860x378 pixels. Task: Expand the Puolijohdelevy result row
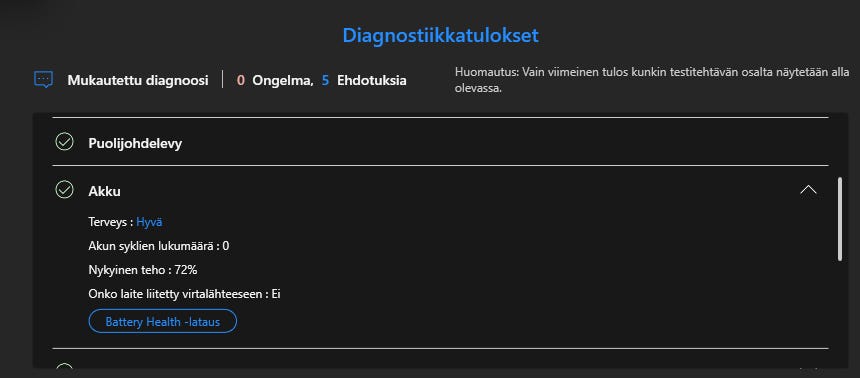(440, 143)
